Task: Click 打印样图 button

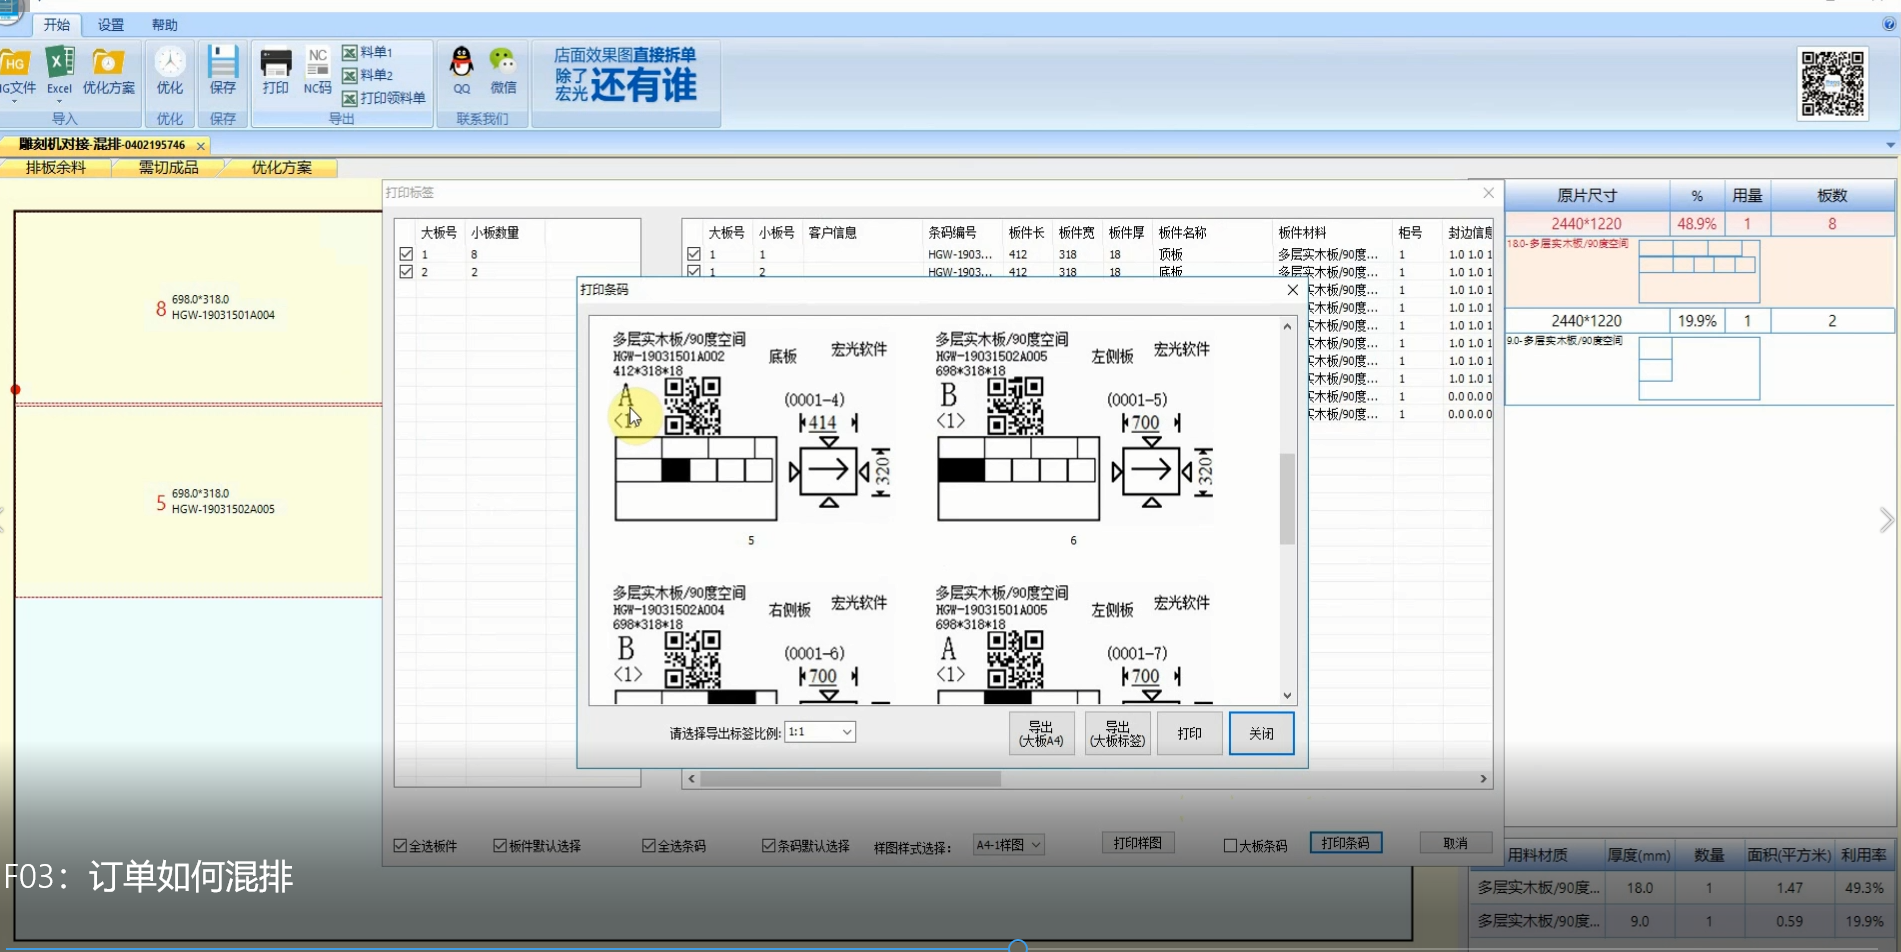Action: pos(1138,843)
